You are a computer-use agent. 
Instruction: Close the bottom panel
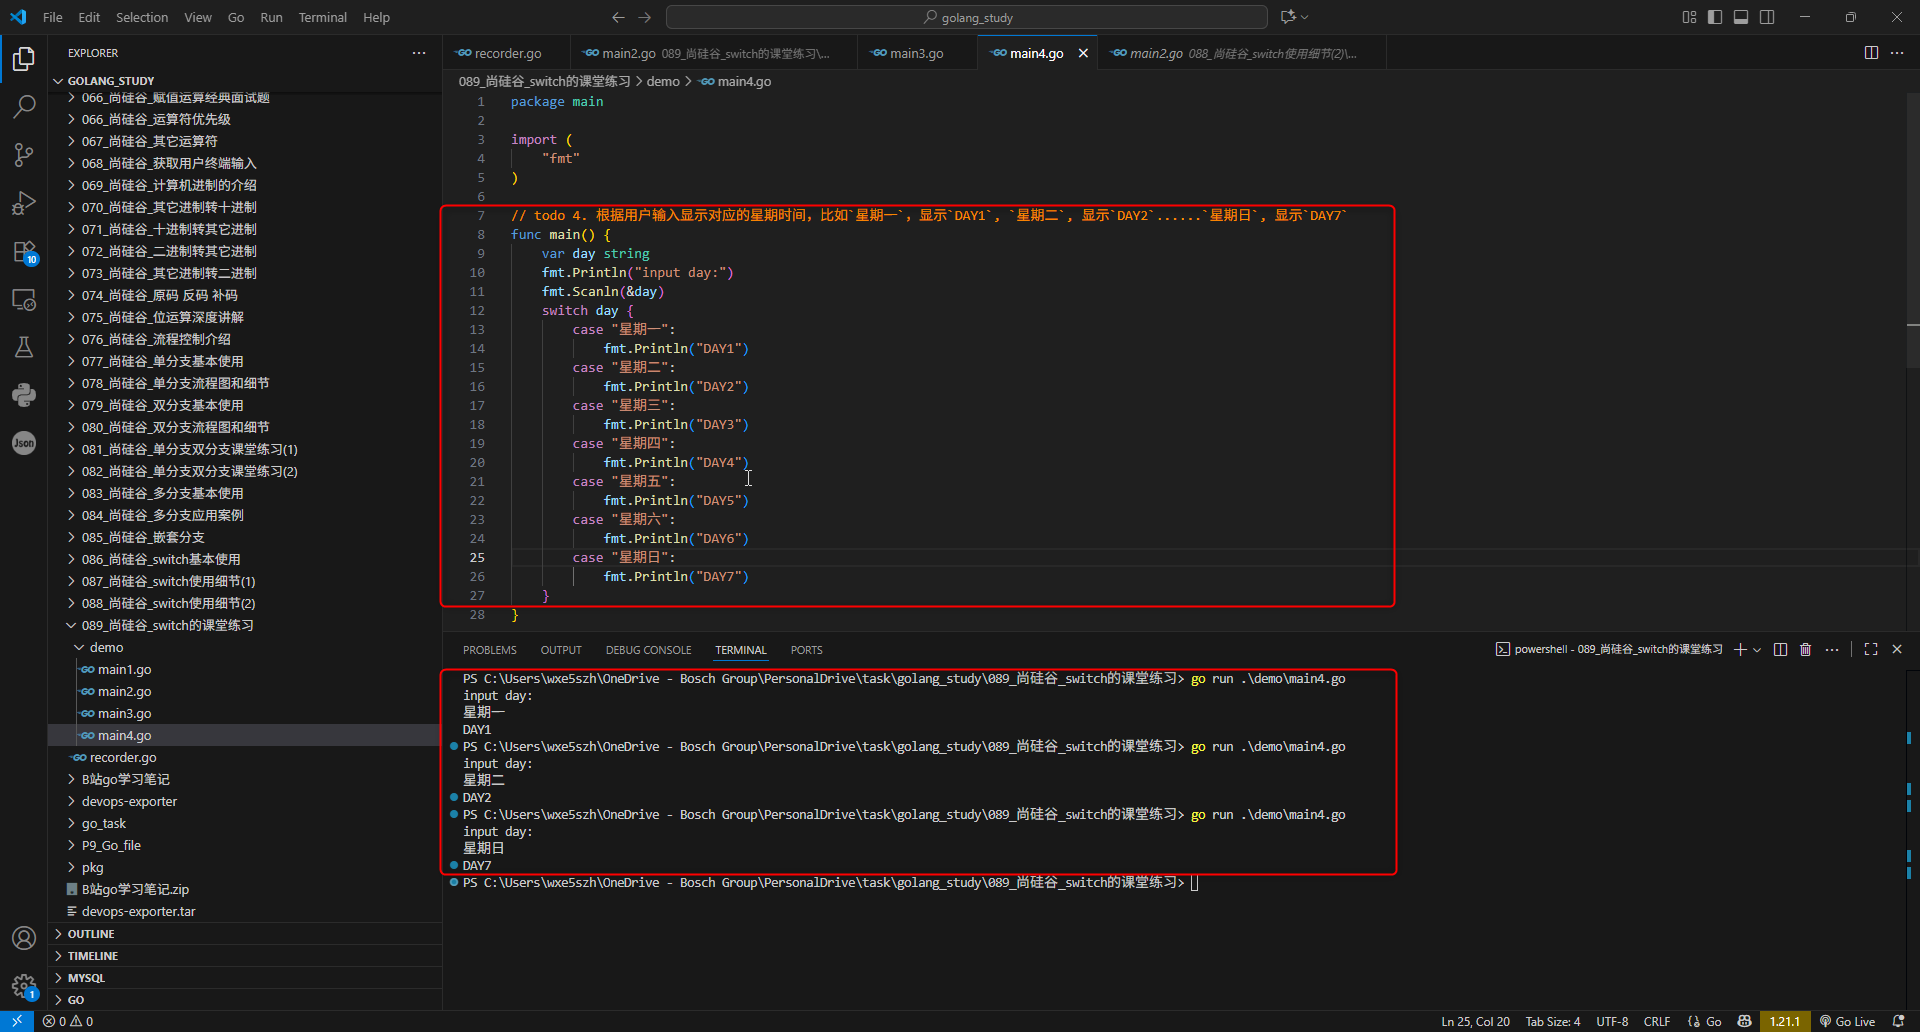tap(1897, 650)
